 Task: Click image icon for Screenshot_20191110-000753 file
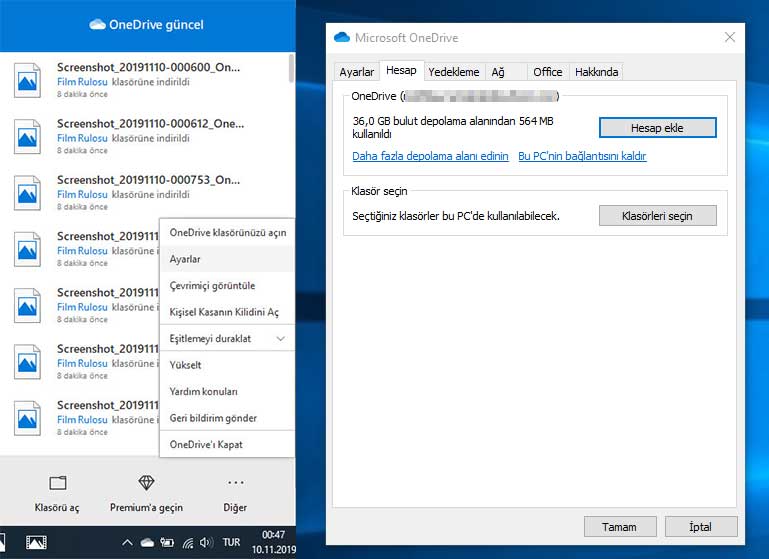tap(27, 193)
